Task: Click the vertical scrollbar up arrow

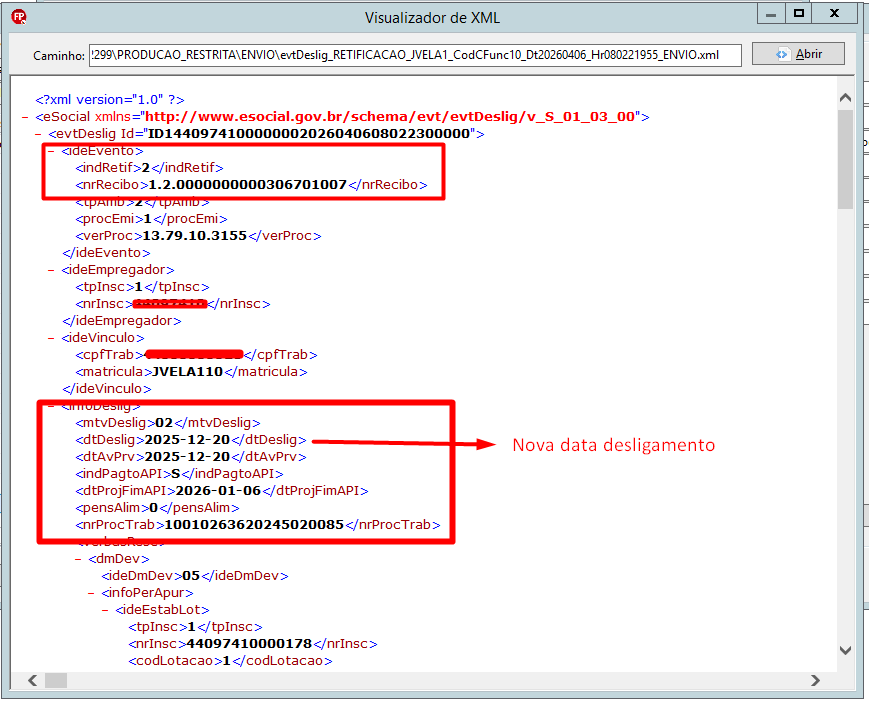Action: tap(845, 98)
